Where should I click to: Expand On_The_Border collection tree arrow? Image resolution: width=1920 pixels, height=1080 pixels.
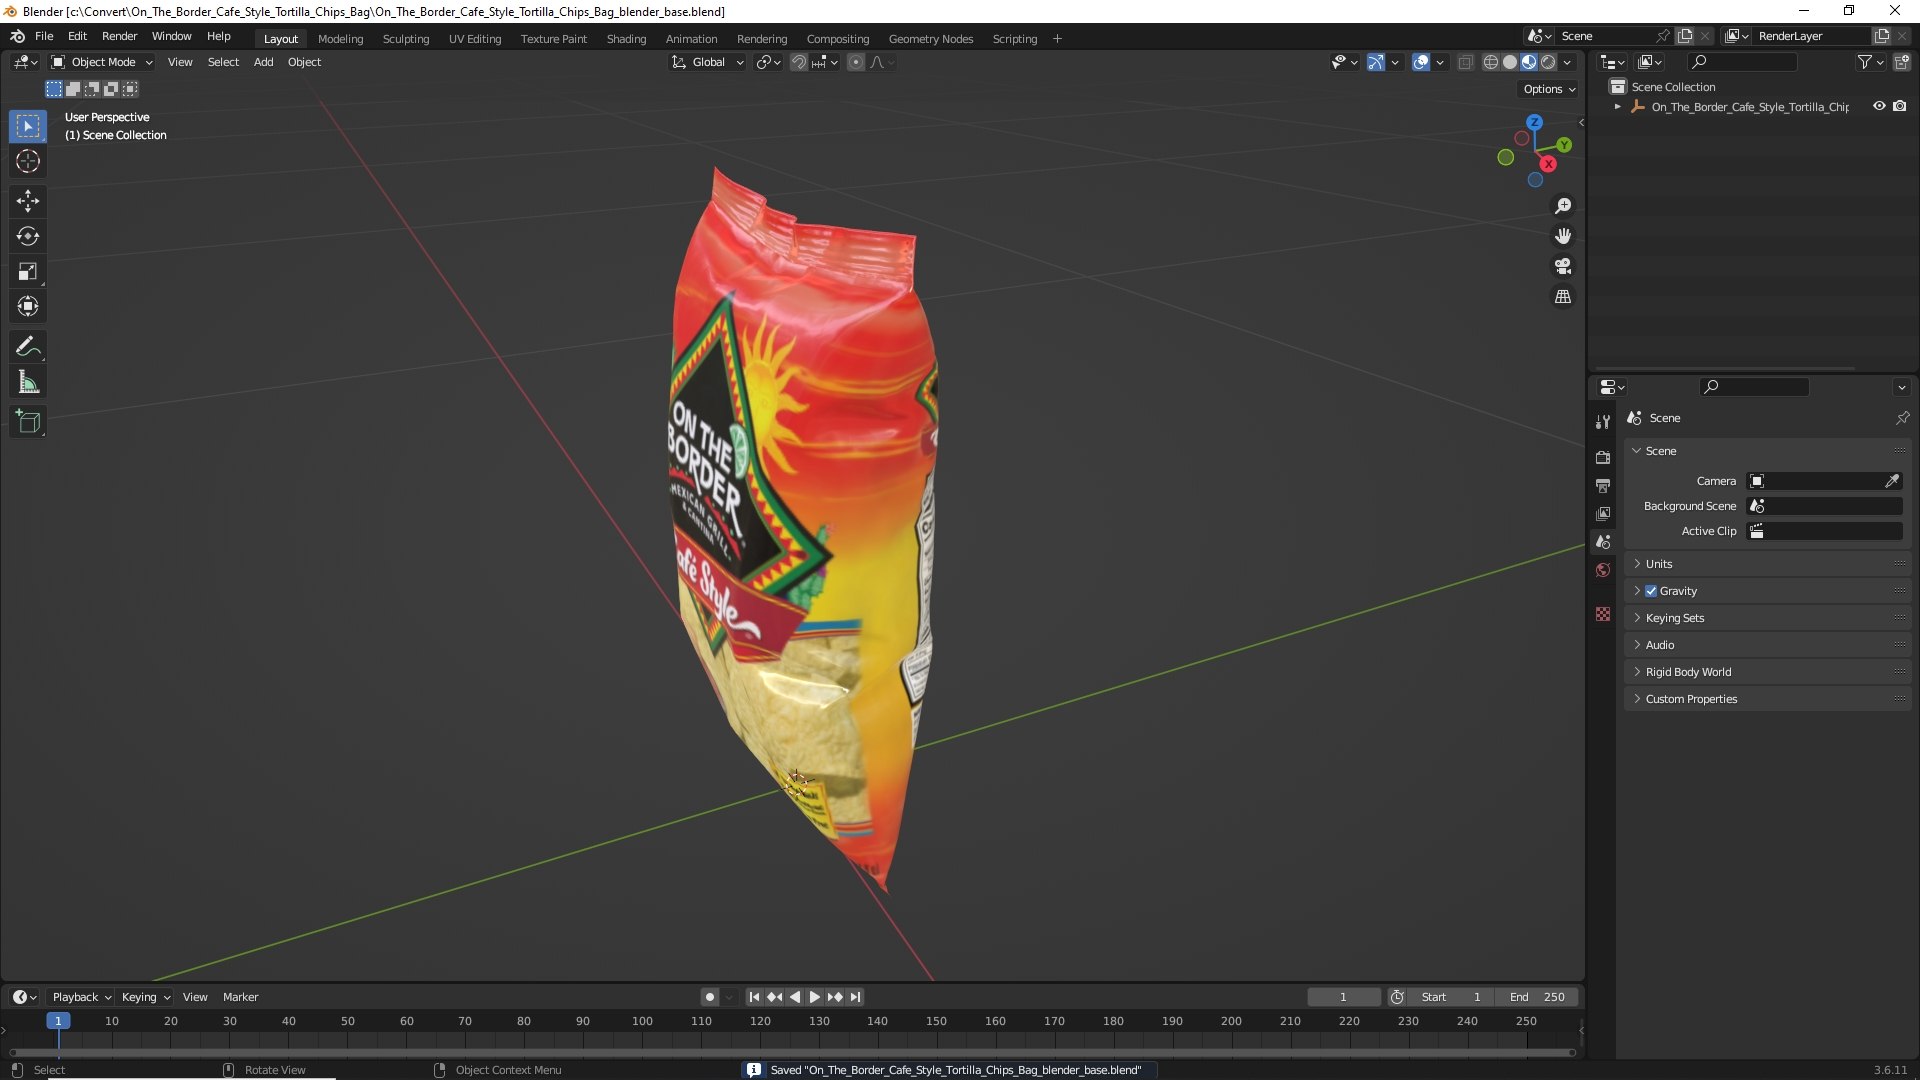point(1617,106)
